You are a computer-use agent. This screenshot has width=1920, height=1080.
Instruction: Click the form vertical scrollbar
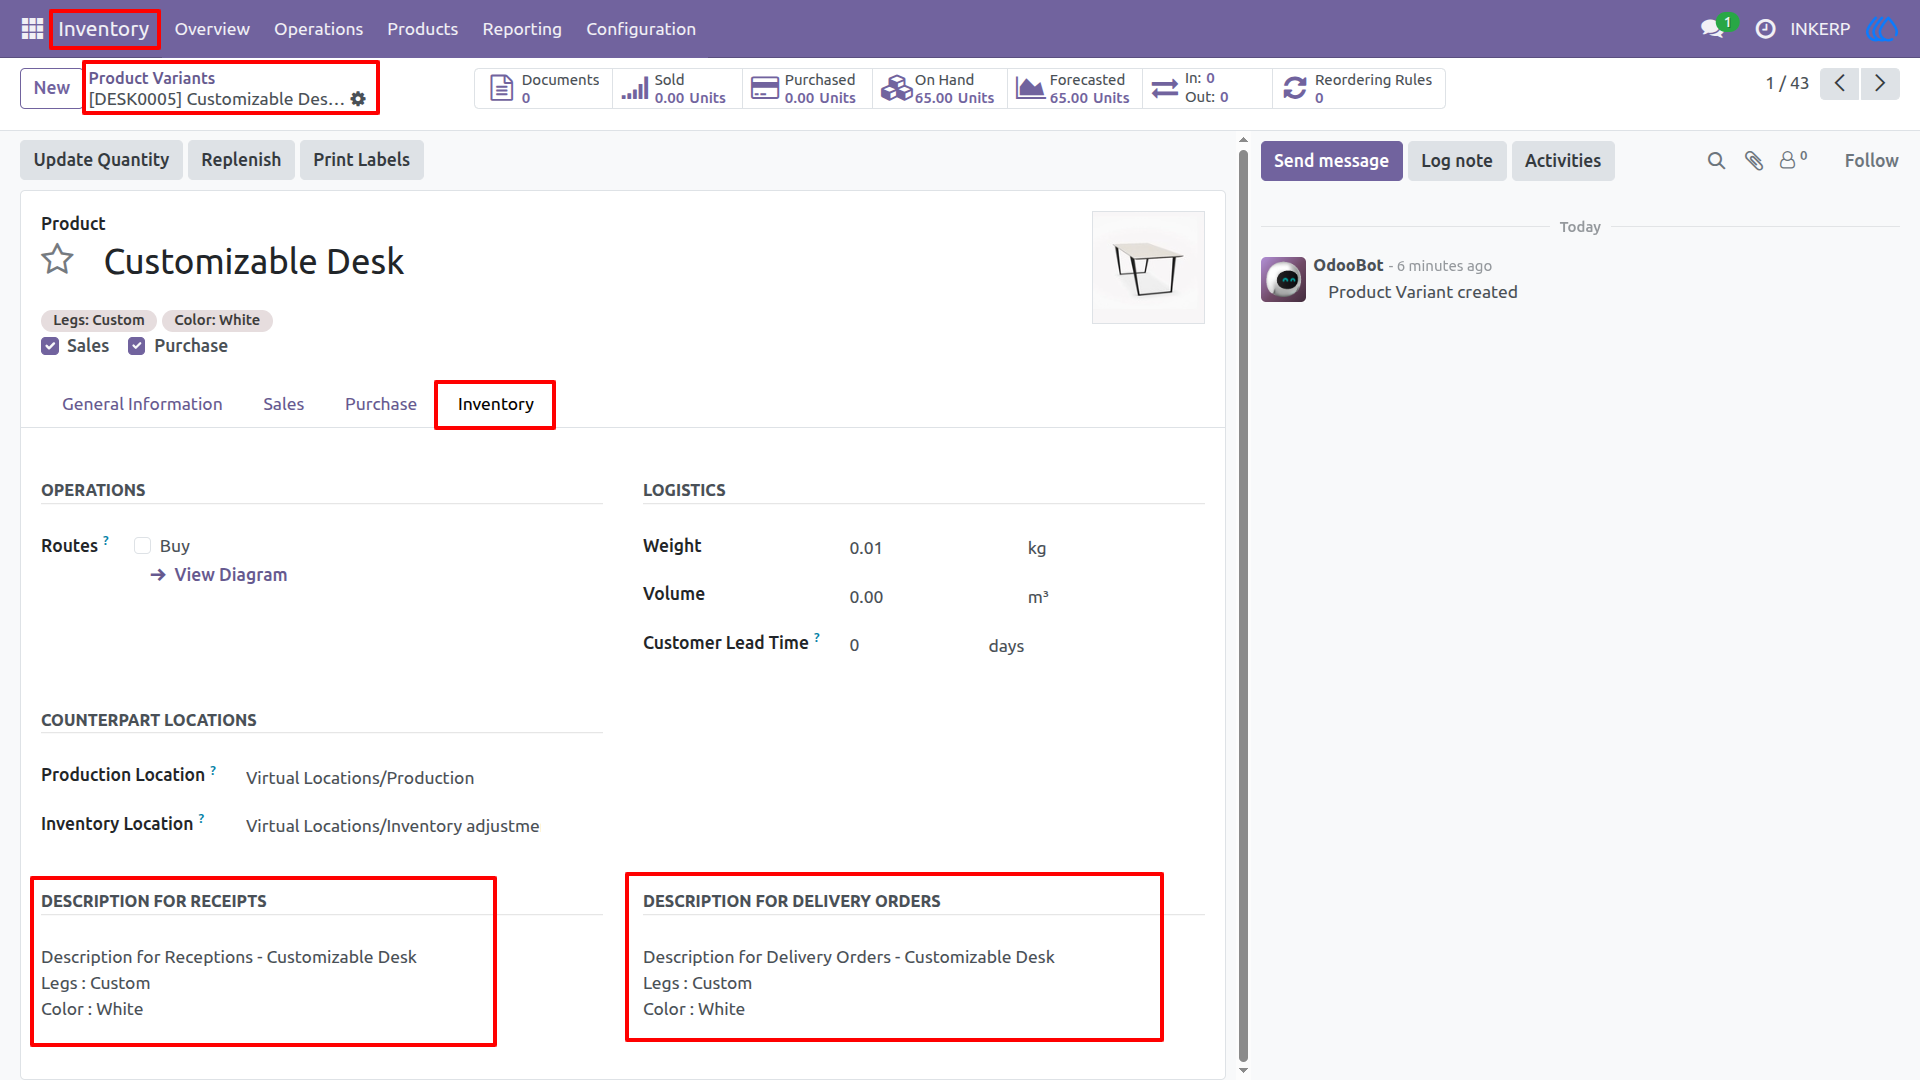click(1243, 605)
